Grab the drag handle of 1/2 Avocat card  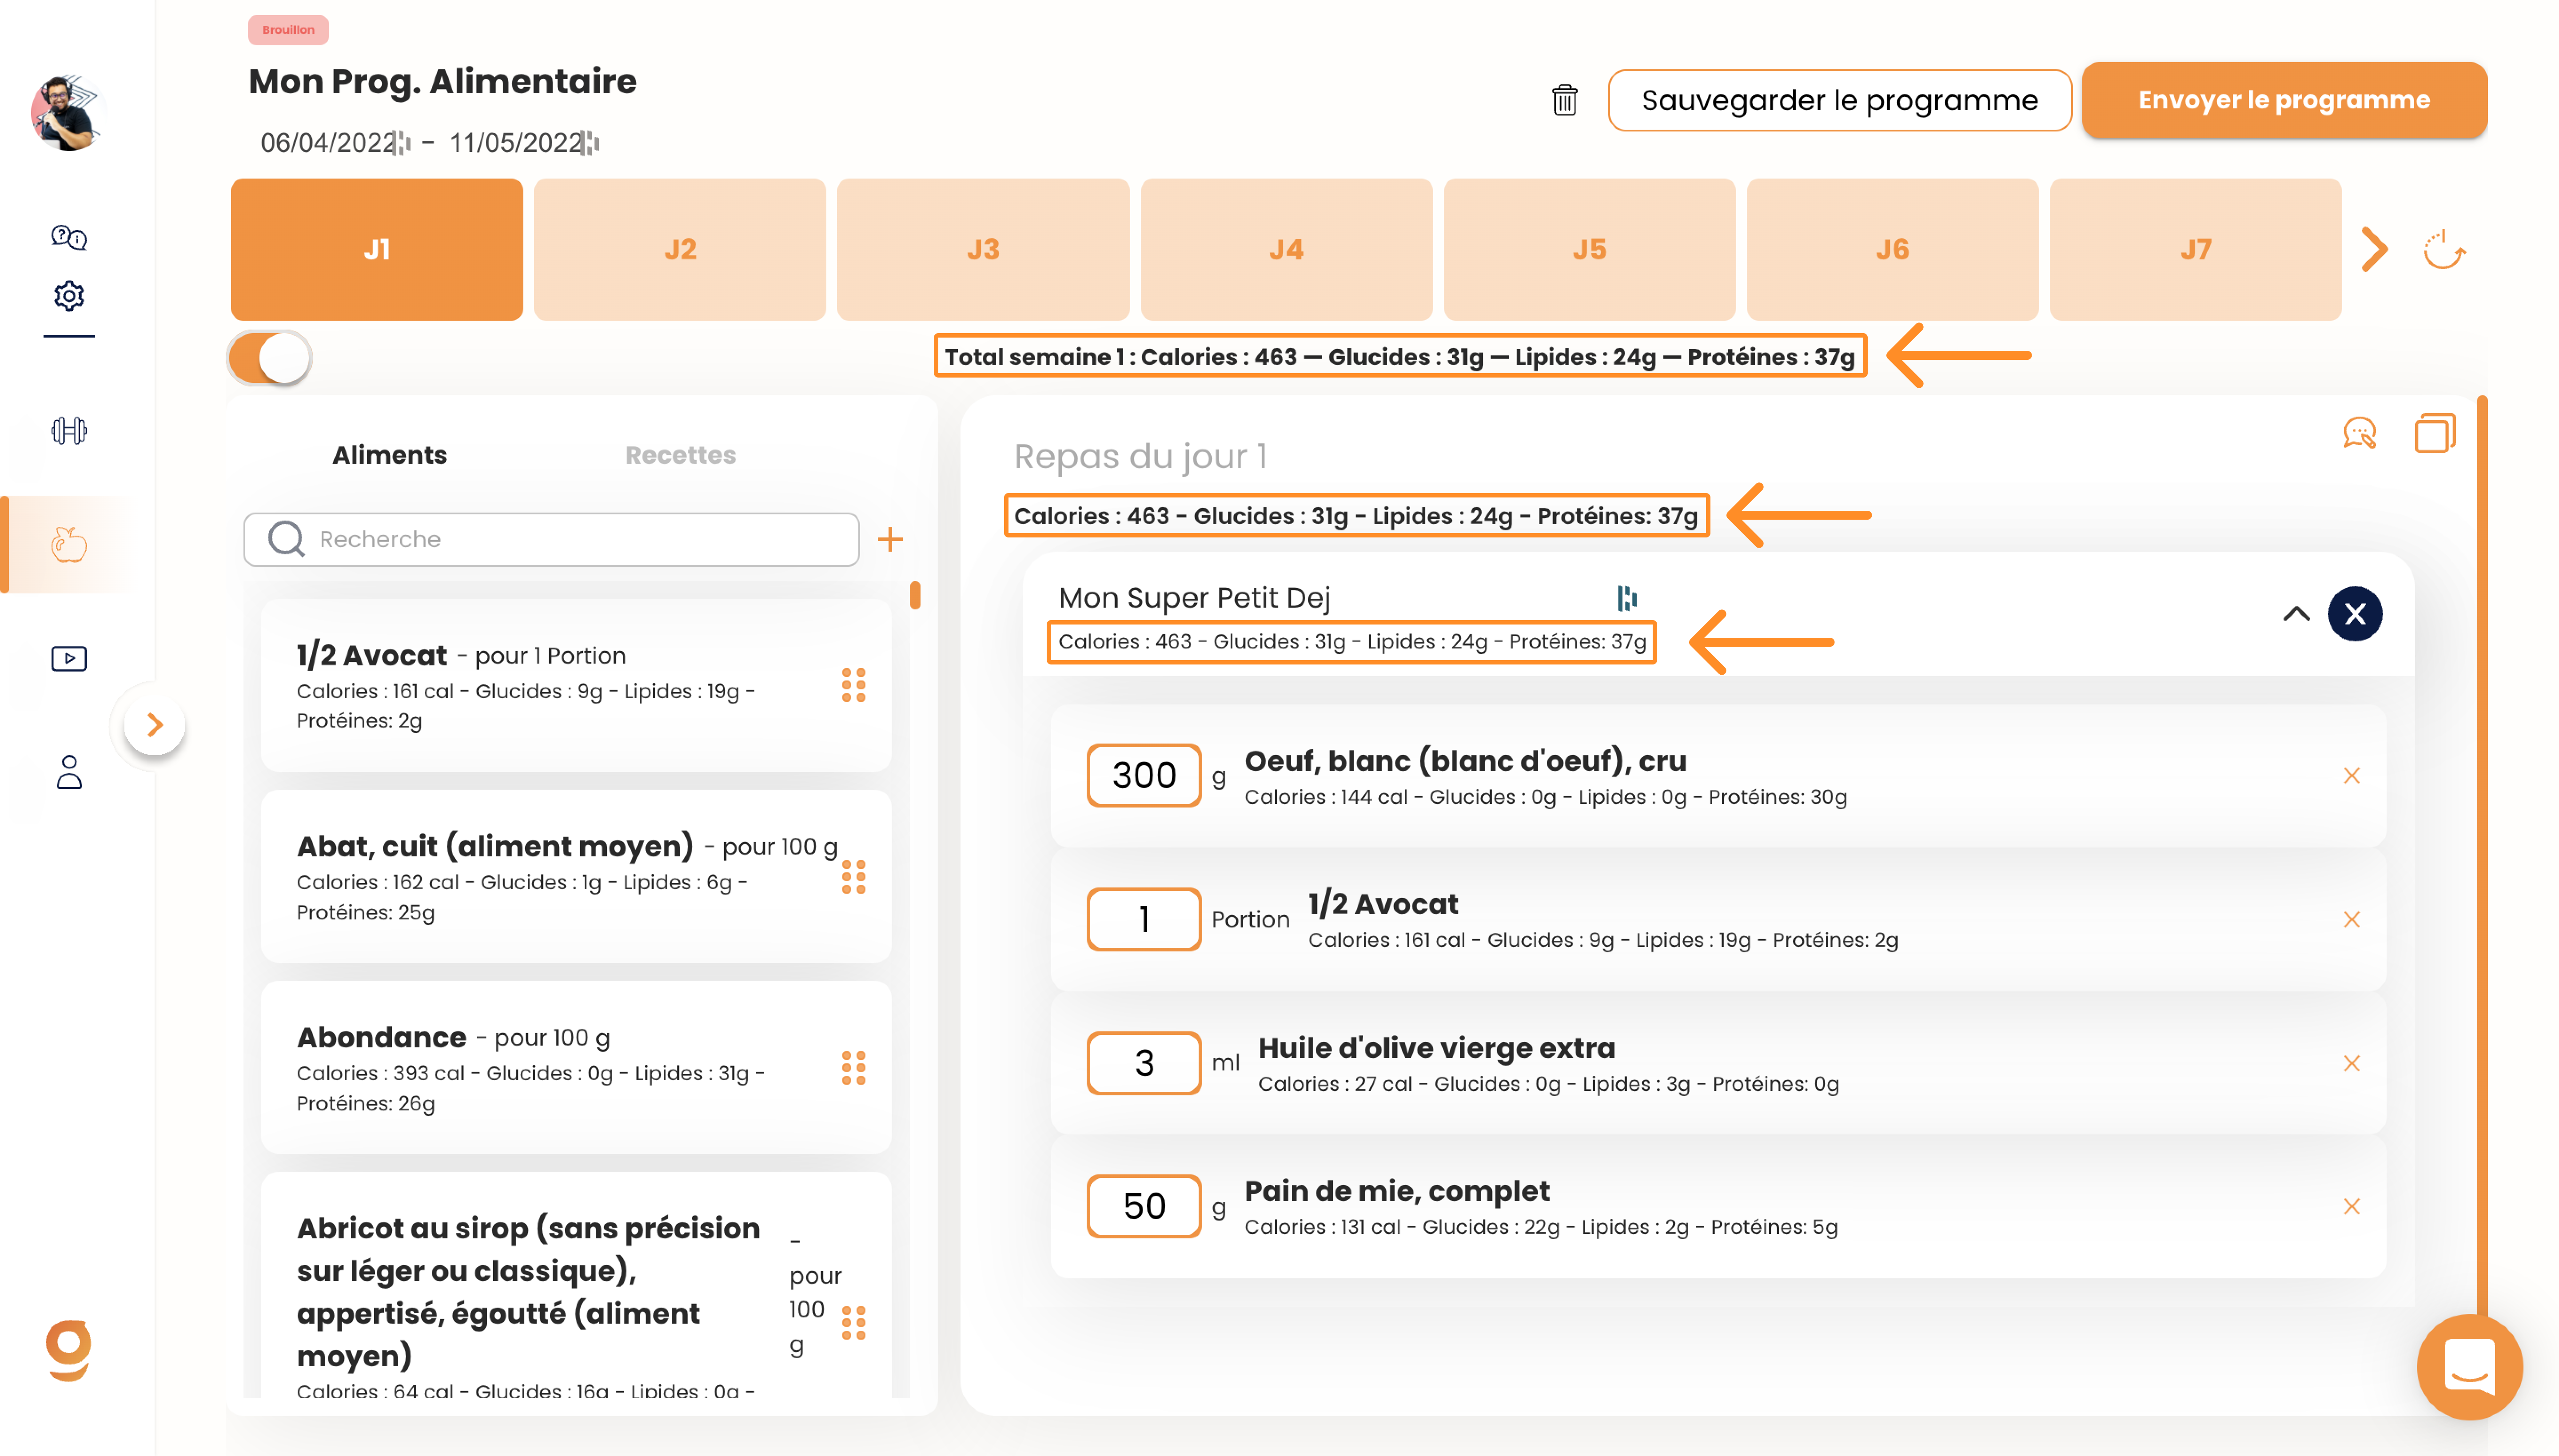853,686
